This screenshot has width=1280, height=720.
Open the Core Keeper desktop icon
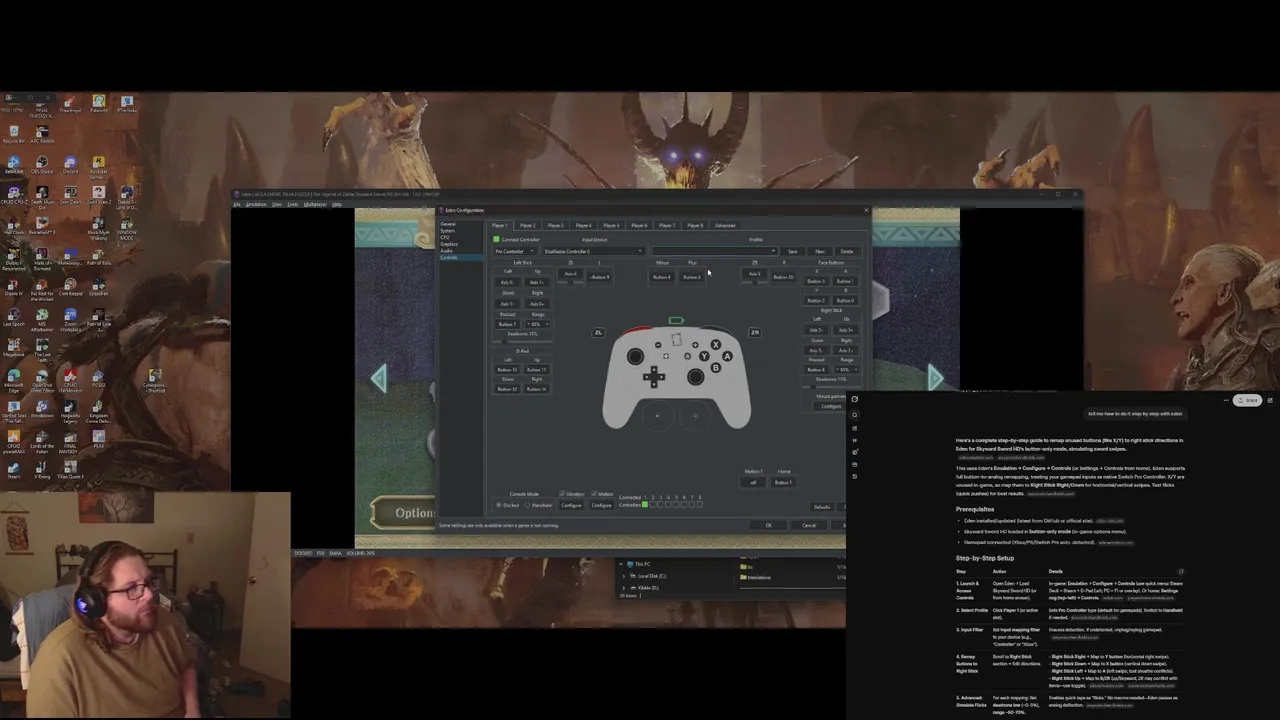coord(70,286)
